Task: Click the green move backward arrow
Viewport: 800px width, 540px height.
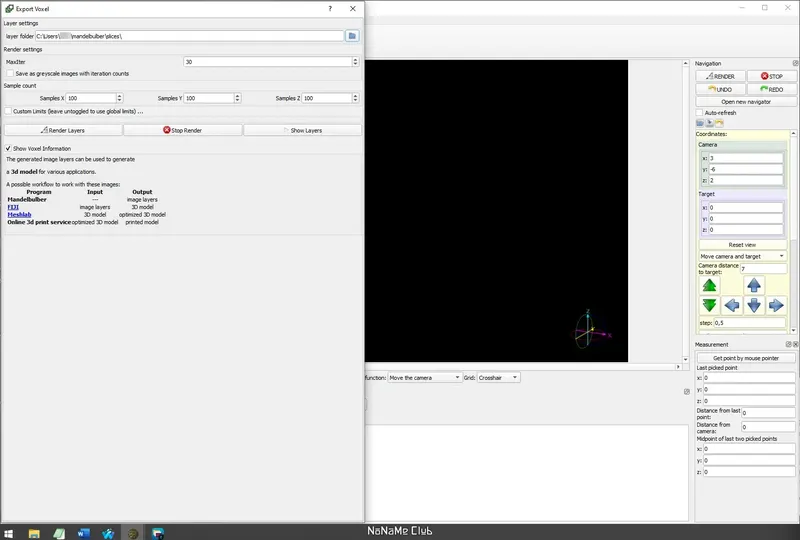Action: tap(709, 305)
